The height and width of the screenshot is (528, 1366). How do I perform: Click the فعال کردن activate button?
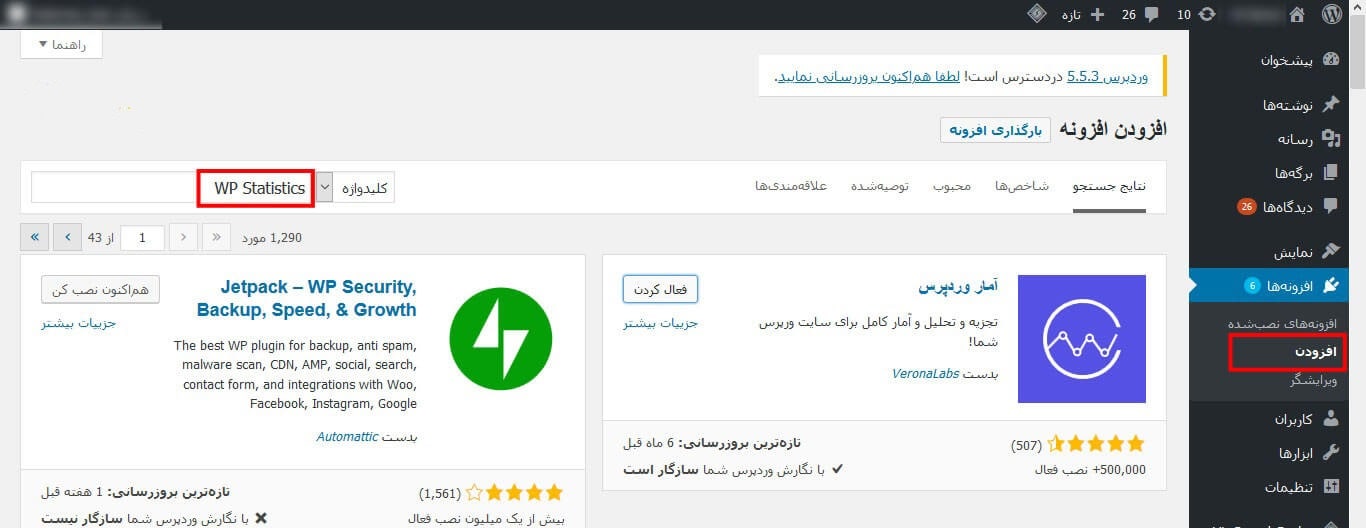point(660,289)
